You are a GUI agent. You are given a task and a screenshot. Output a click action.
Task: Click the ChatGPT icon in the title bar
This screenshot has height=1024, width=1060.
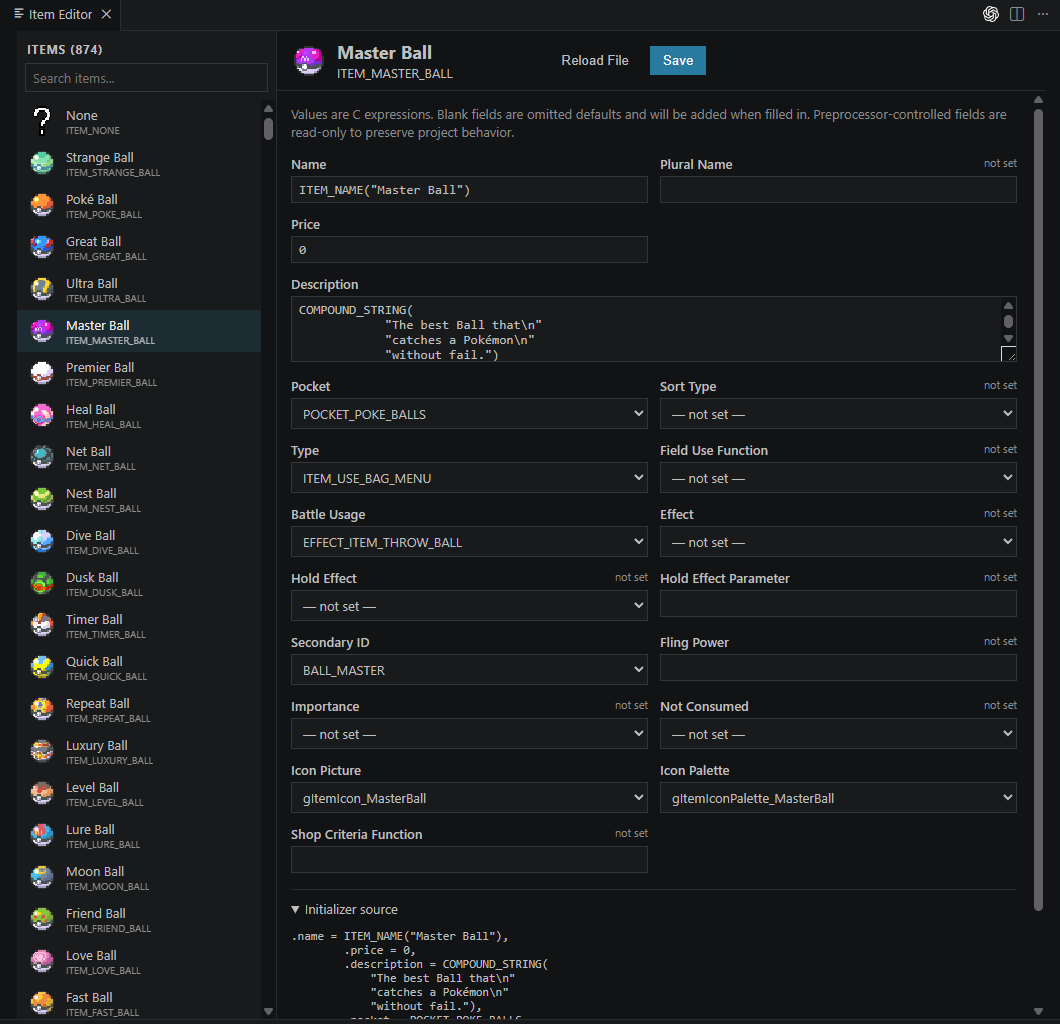click(x=990, y=14)
